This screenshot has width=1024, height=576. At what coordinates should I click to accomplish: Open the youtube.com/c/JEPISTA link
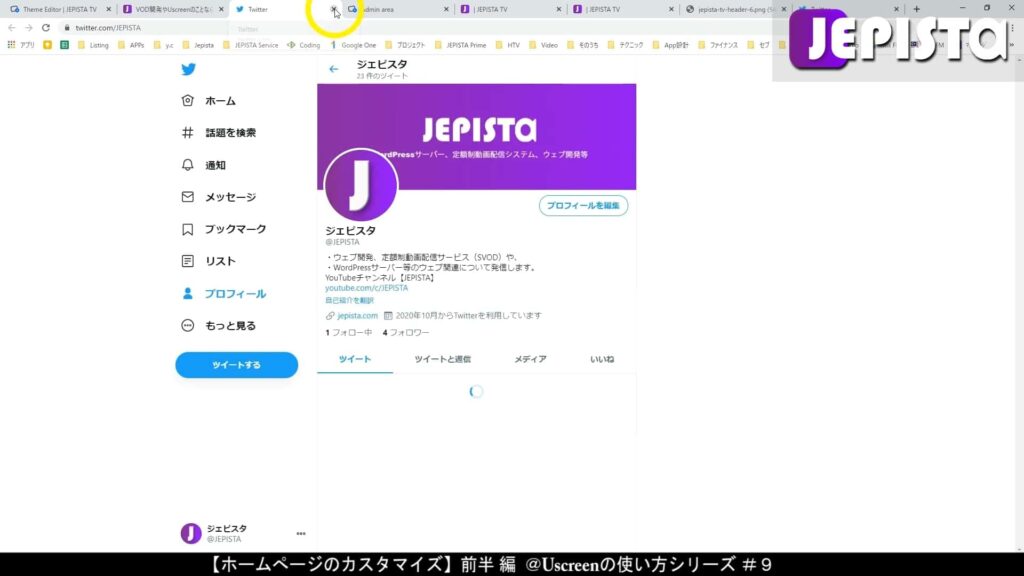pos(366,288)
